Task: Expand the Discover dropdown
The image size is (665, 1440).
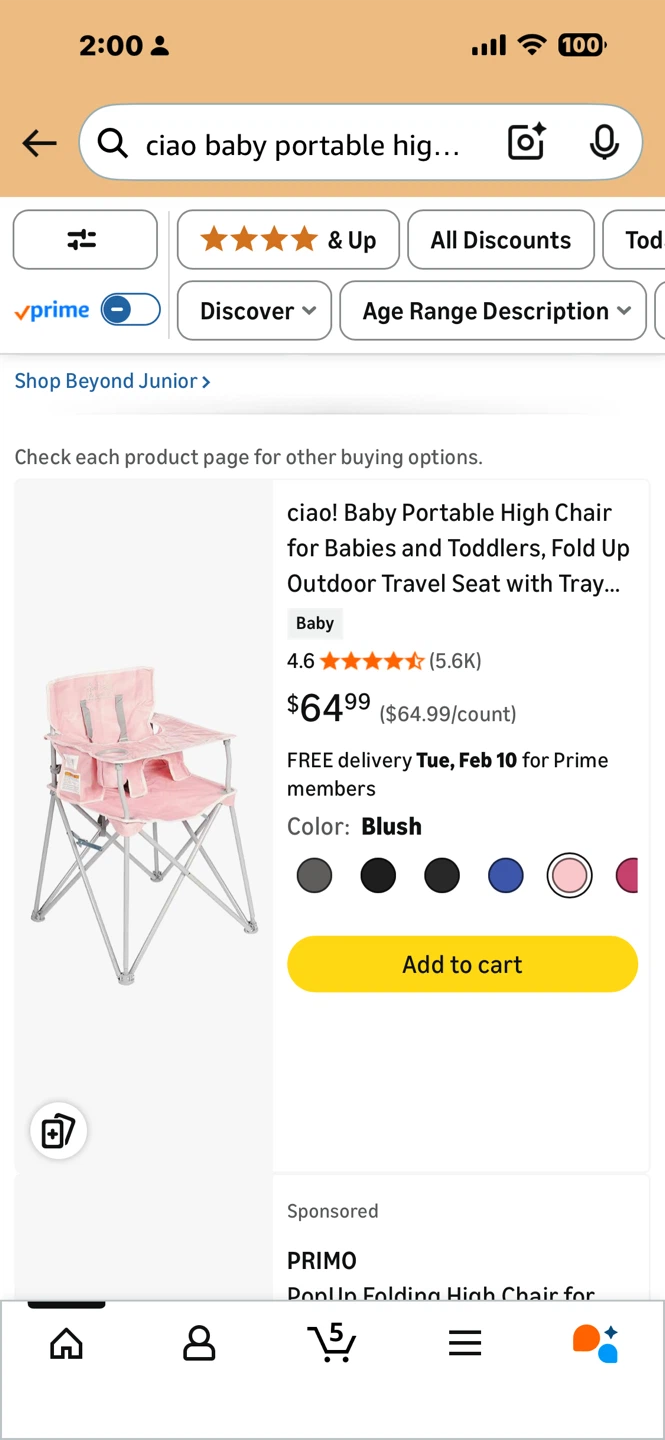Action: 253,310
